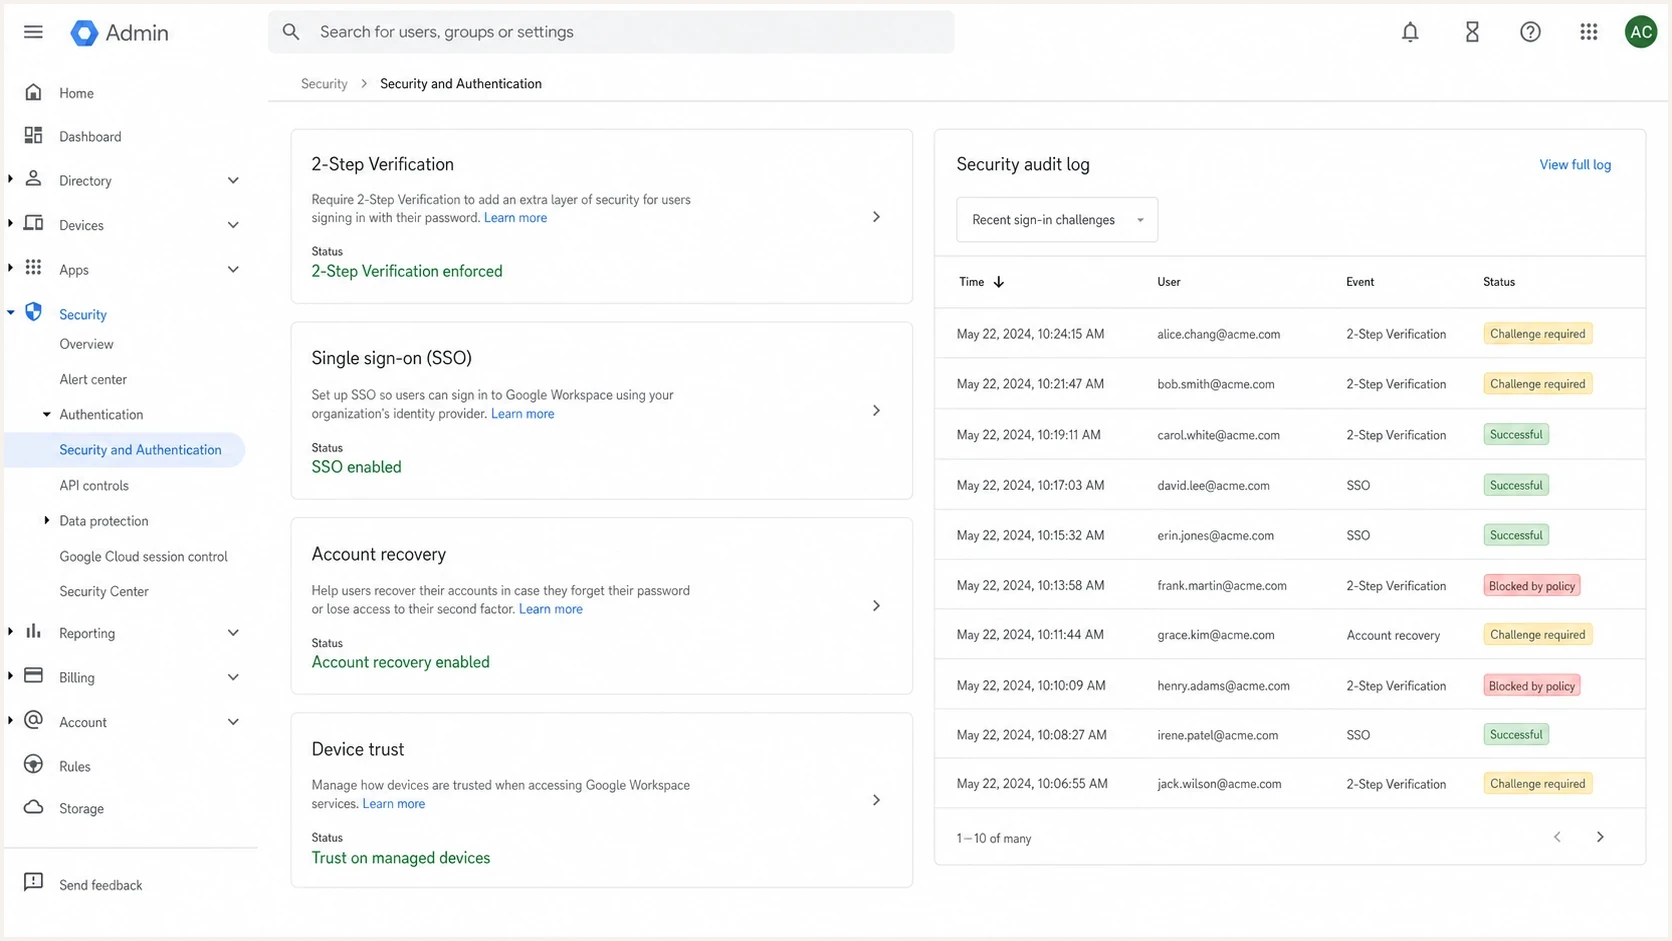Screen dimensions: 1672x941
Task: Click Challenge required for grace.kim
Action: 1537,635
